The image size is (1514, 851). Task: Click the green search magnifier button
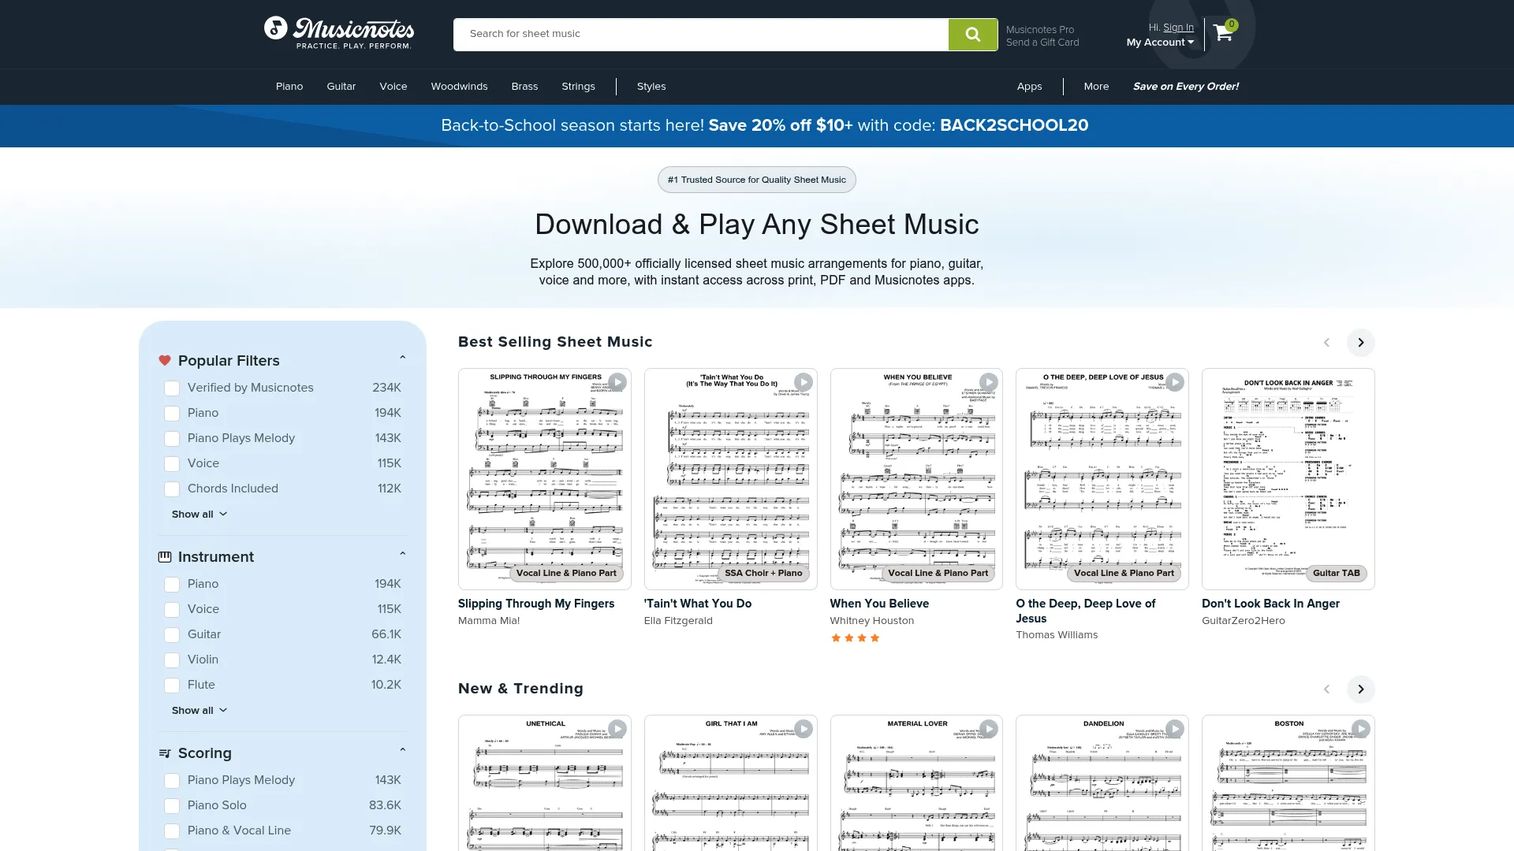click(972, 34)
